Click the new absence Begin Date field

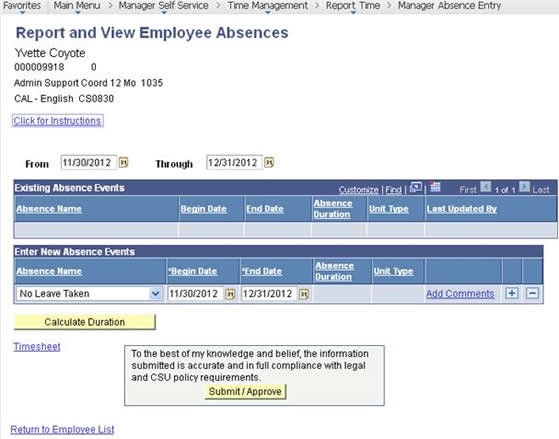195,294
